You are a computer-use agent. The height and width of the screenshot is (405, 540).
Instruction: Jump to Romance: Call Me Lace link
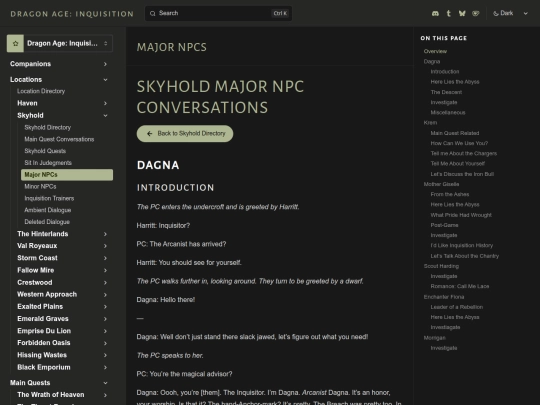point(460,287)
